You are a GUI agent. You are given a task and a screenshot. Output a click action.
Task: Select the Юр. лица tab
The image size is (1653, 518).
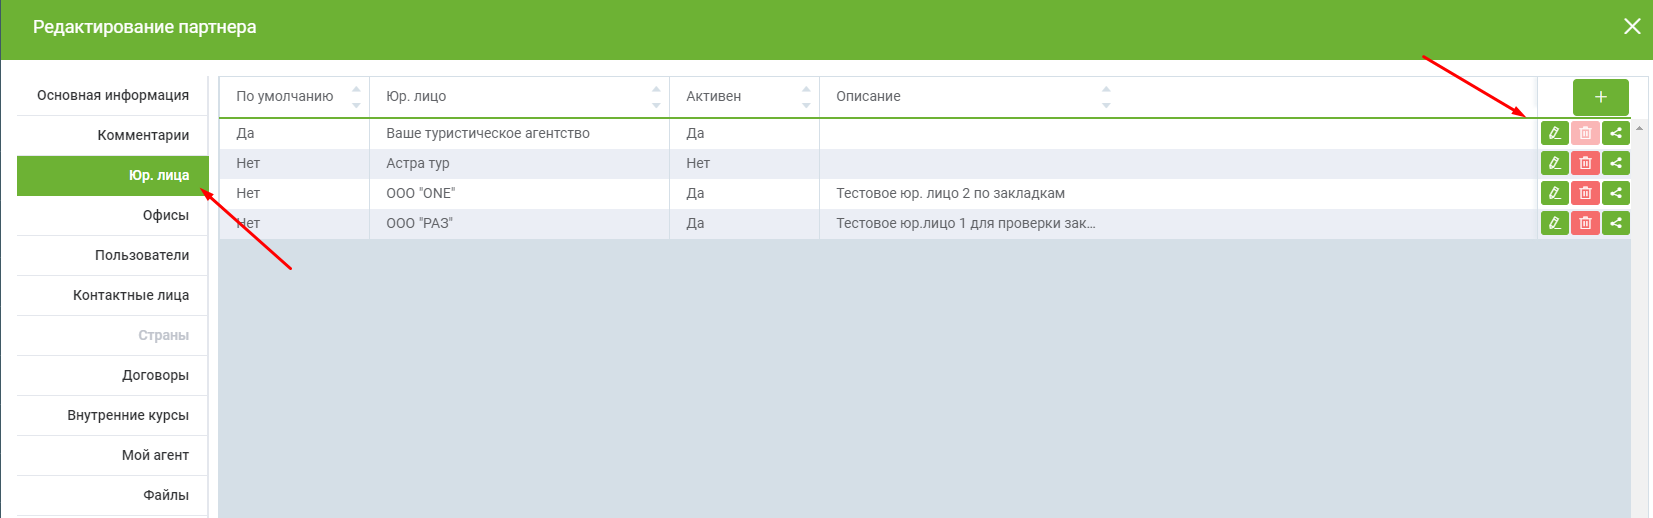pos(112,175)
